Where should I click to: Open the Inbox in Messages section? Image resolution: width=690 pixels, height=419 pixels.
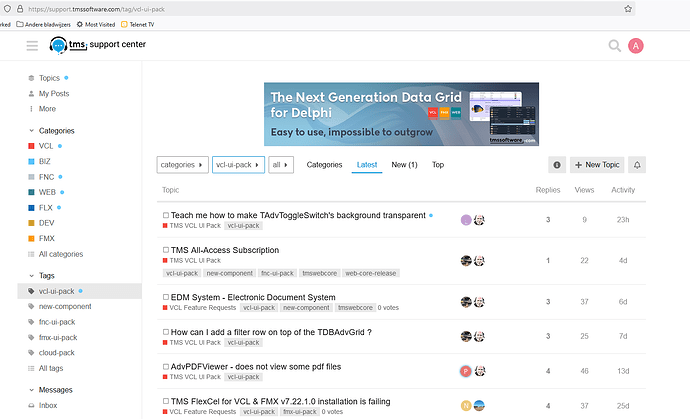click(x=48, y=405)
